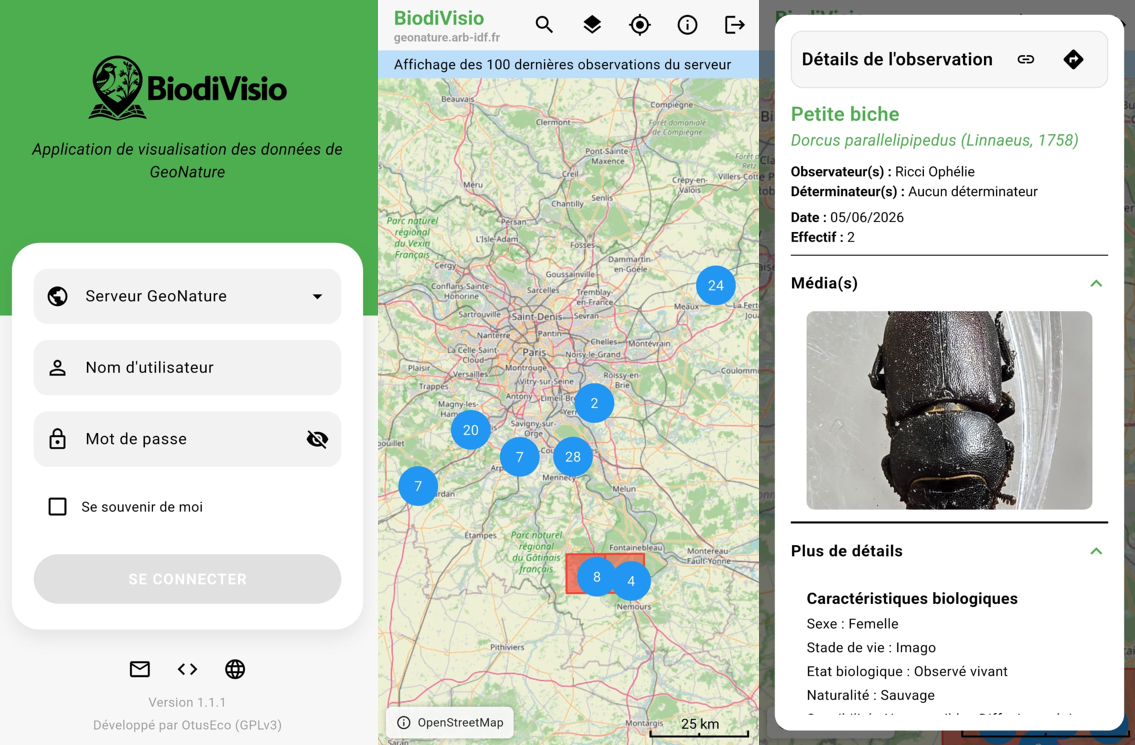Click 'Développé par OtusEco (GPLv3)' text
This screenshot has height=745, width=1135.
(x=187, y=725)
